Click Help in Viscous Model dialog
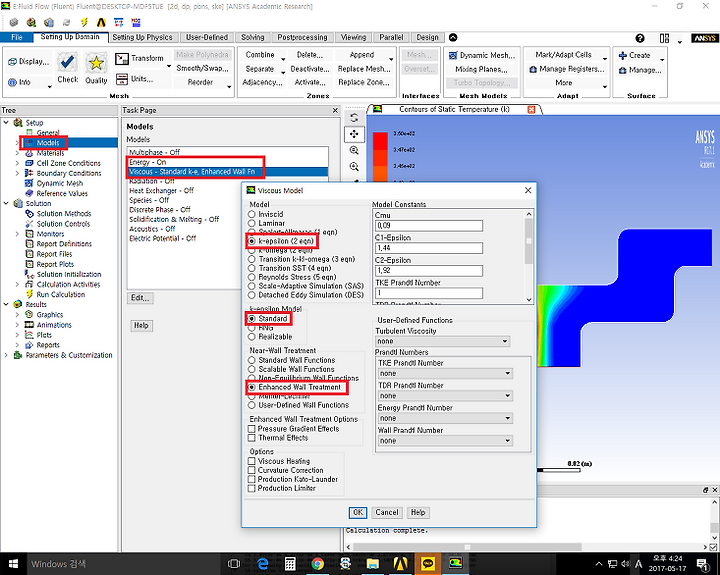This screenshot has width=720, height=575. (417, 513)
